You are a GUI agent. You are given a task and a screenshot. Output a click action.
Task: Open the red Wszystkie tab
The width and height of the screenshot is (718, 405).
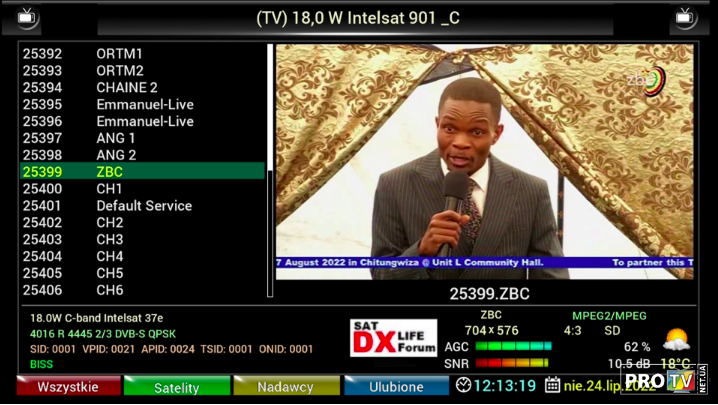(x=68, y=386)
